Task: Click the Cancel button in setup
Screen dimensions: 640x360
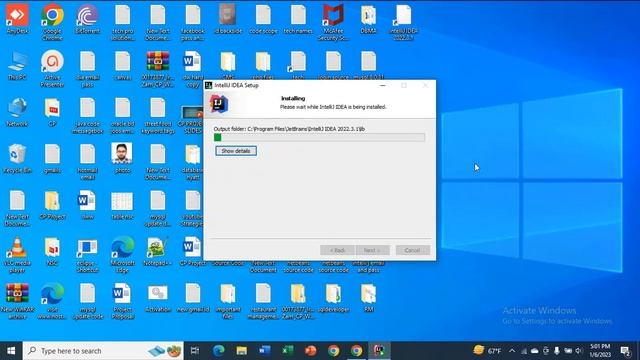Action: (412, 250)
